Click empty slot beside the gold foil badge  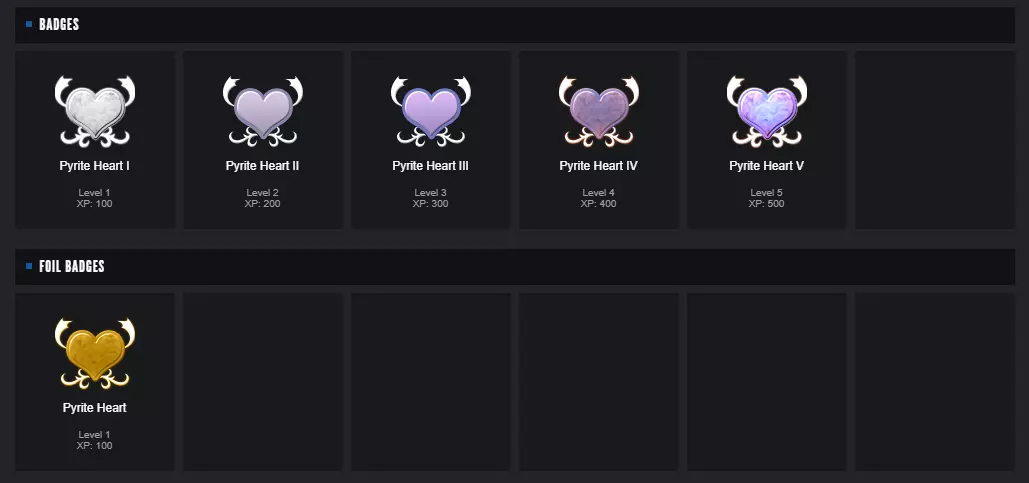262,382
